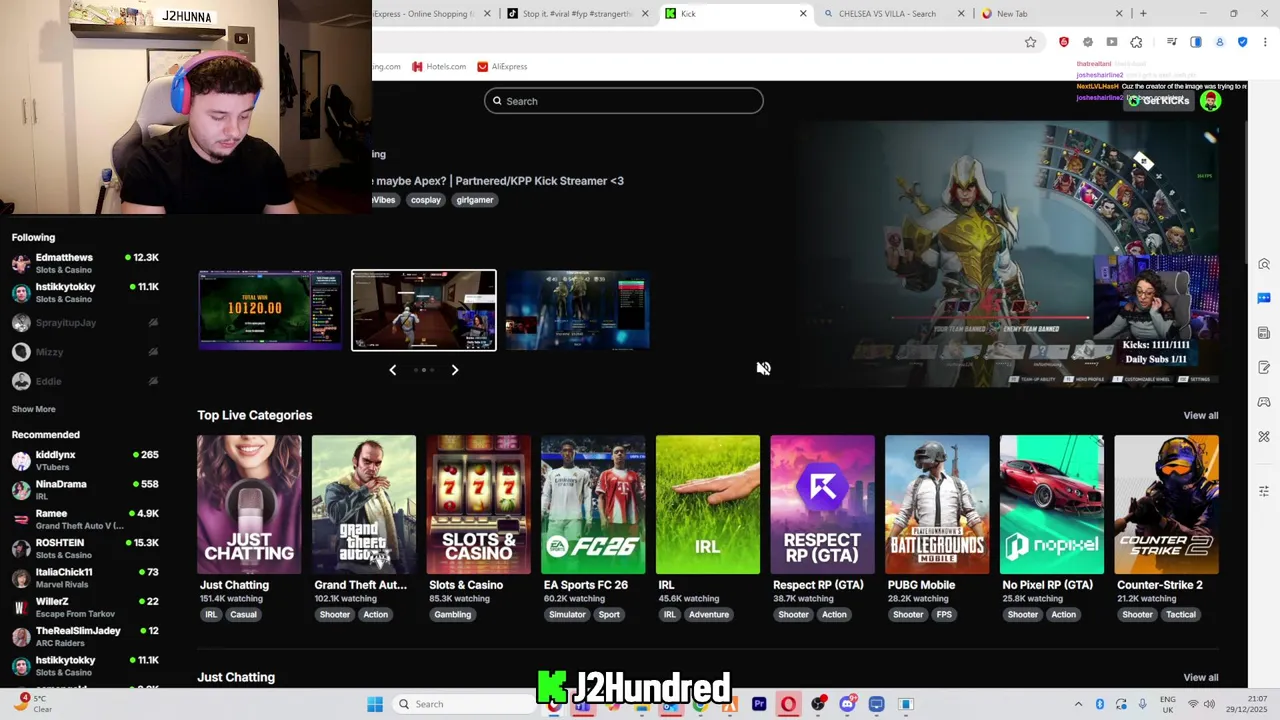1280x720 pixels.
Task: Open offline followed channel Mizzy
Action: point(85,352)
